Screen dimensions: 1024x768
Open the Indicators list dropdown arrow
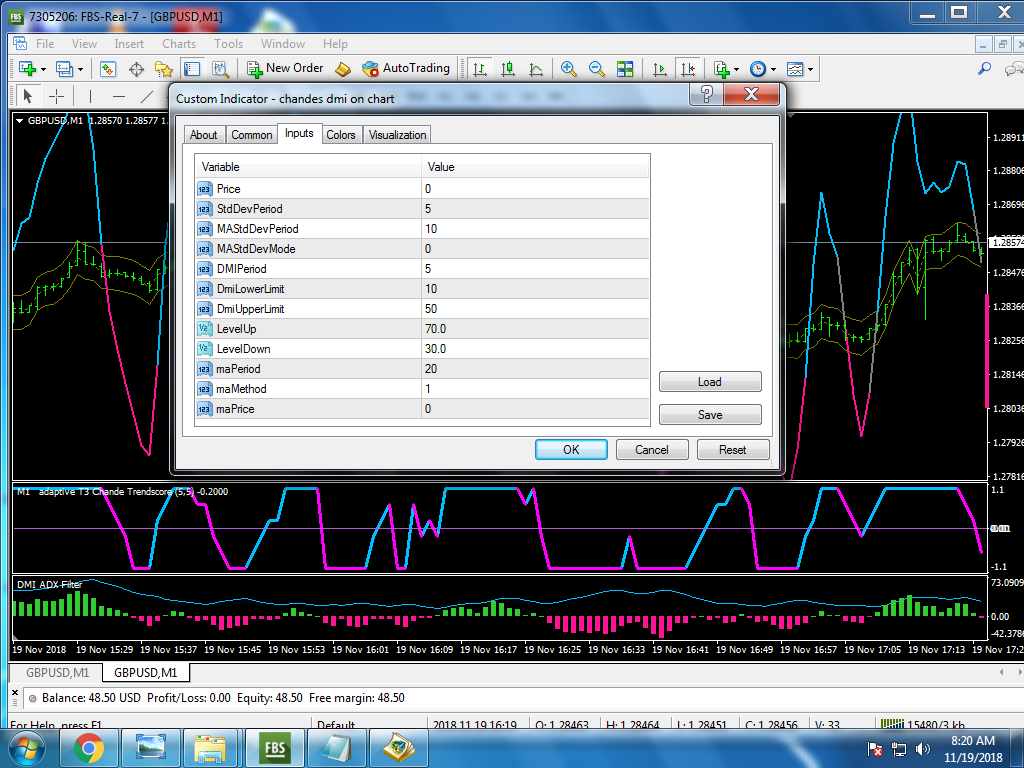pos(736,70)
